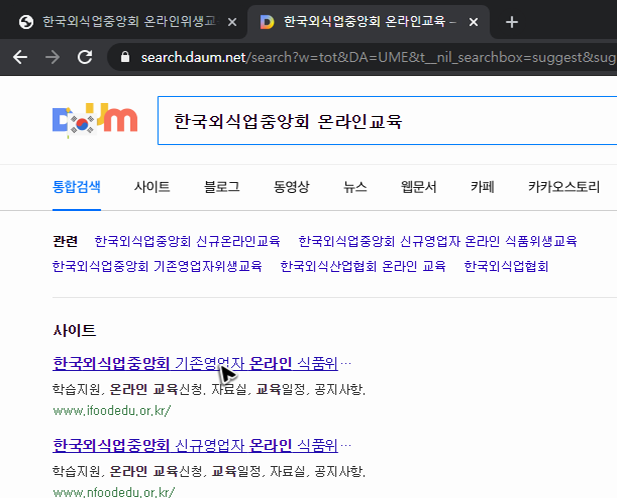Screen dimensions: 617x498
Task: Focus the Daum search box
Action: click(x=387, y=120)
